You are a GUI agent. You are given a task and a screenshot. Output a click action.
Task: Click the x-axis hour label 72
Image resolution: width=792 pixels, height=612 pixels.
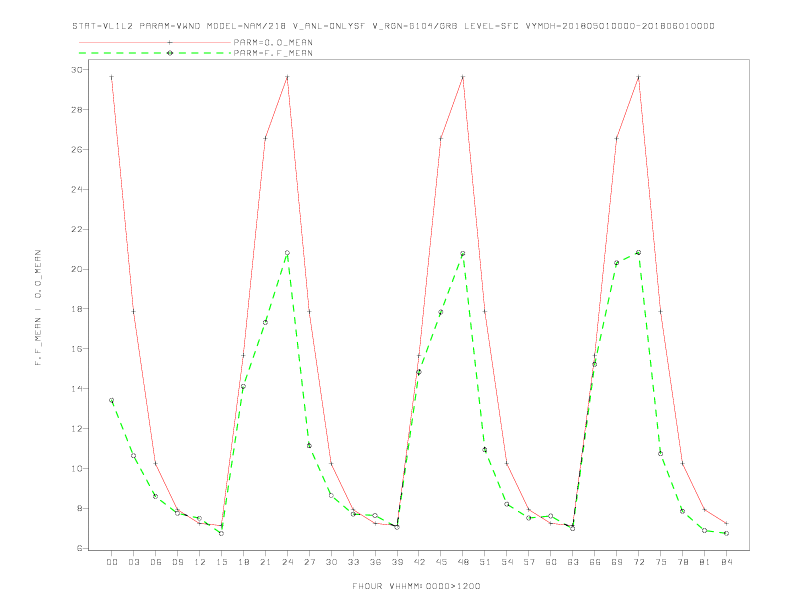(638, 562)
